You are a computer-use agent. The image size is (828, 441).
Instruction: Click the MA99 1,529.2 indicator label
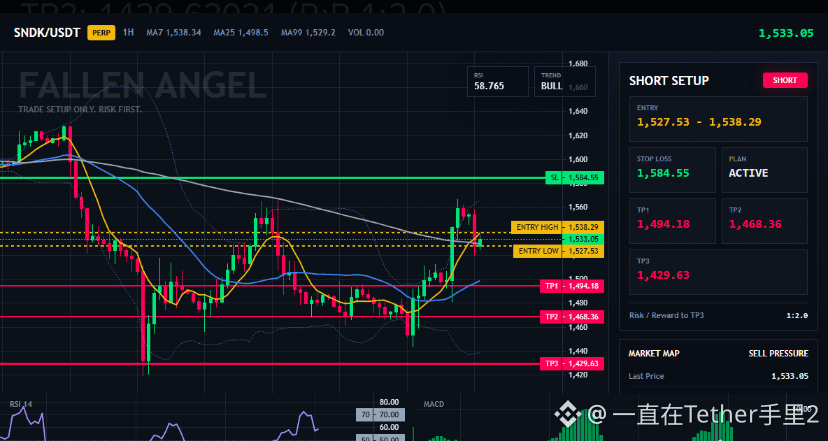click(308, 33)
